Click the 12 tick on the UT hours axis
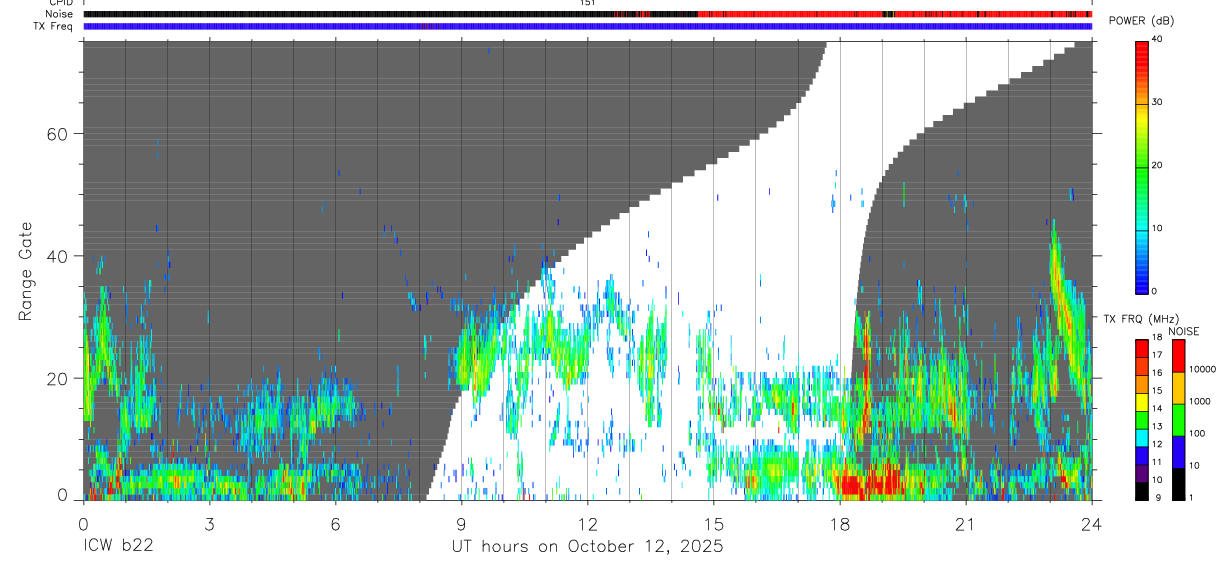1228x567 pixels. pos(587,523)
